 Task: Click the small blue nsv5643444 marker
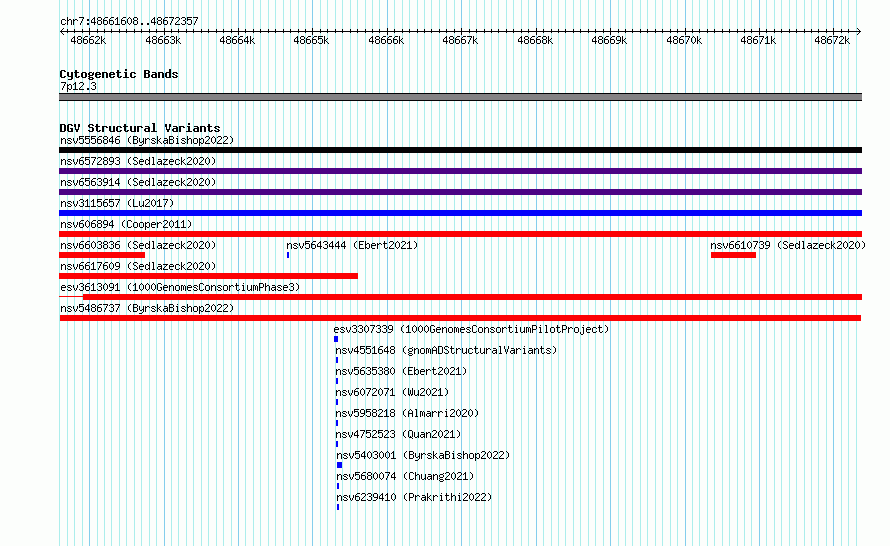288,255
